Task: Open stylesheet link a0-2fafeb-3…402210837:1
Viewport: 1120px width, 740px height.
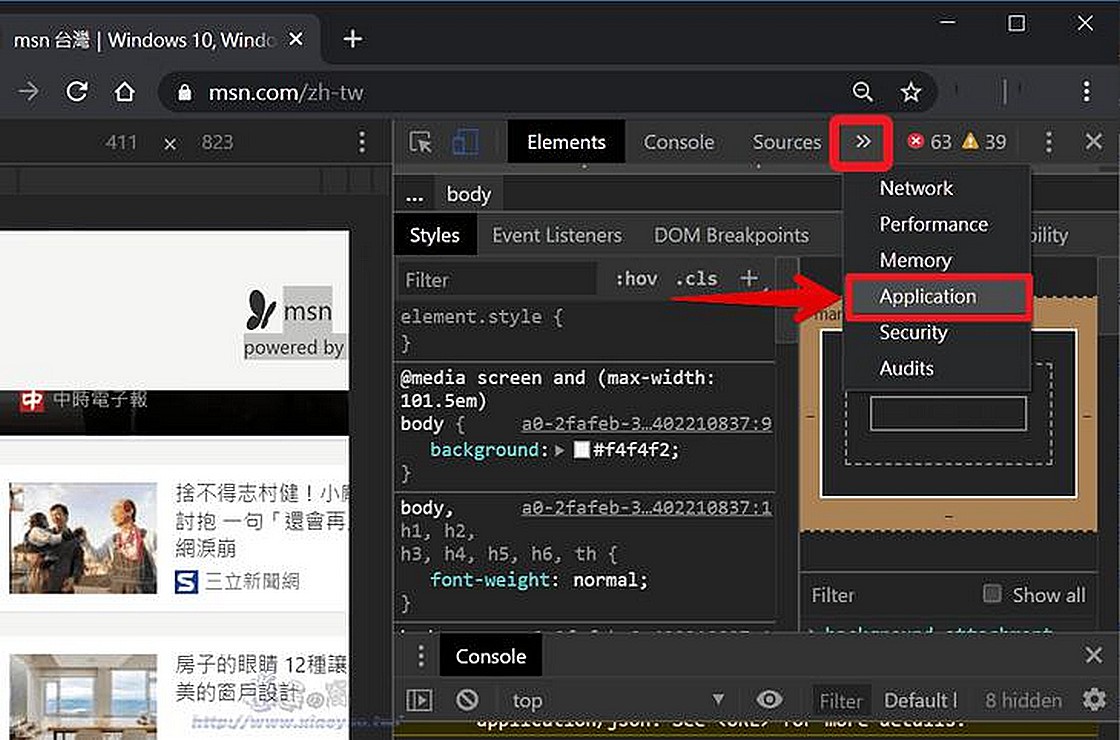Action: click(x=646, y=507)
